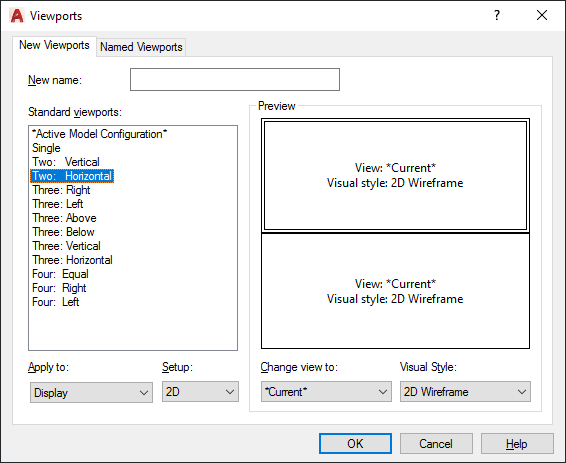Pick Four: Equal from the list
This screenshot has height=463, width=566.
60,274
